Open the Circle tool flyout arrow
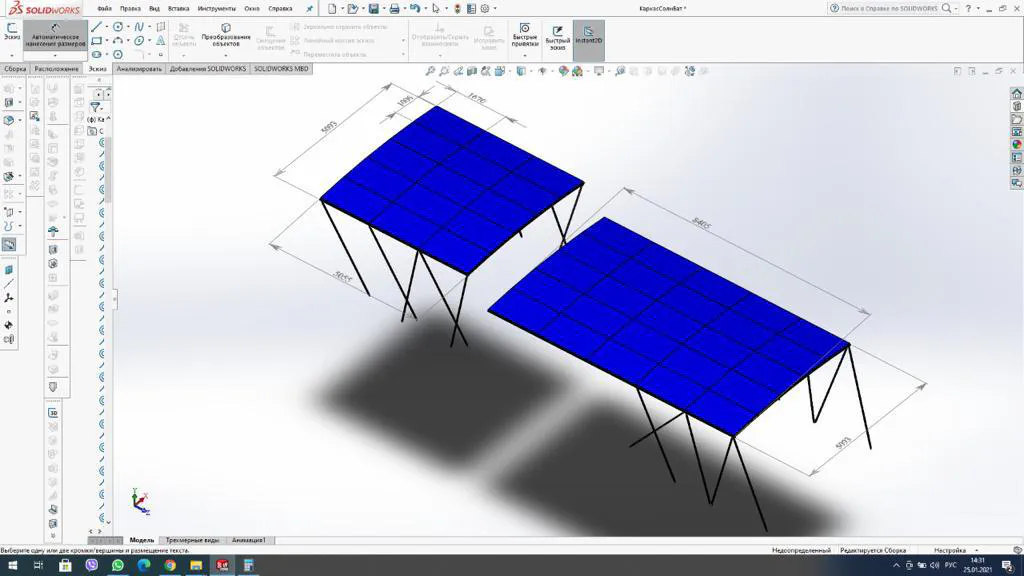The image size is (1024, 576). coord(128,27)
